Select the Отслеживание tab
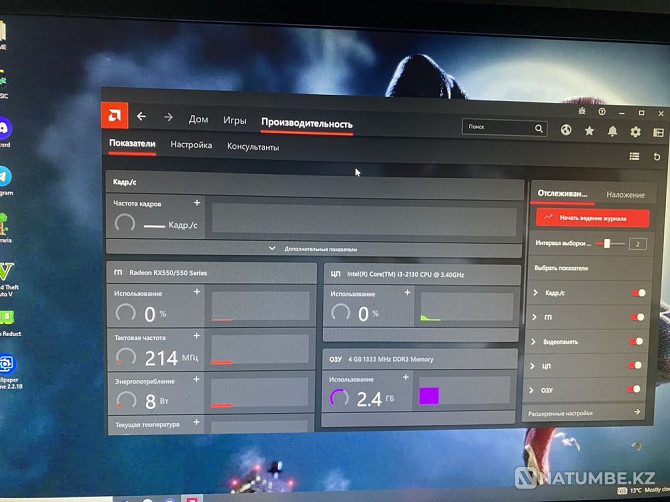 coord(562,194)
